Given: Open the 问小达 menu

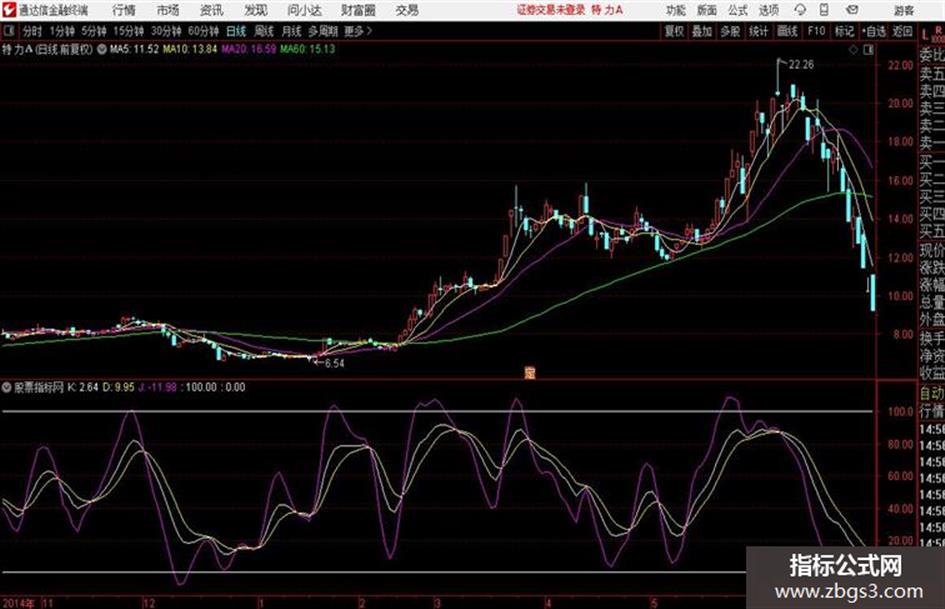Looking at the screenshot, I should 304,10.
